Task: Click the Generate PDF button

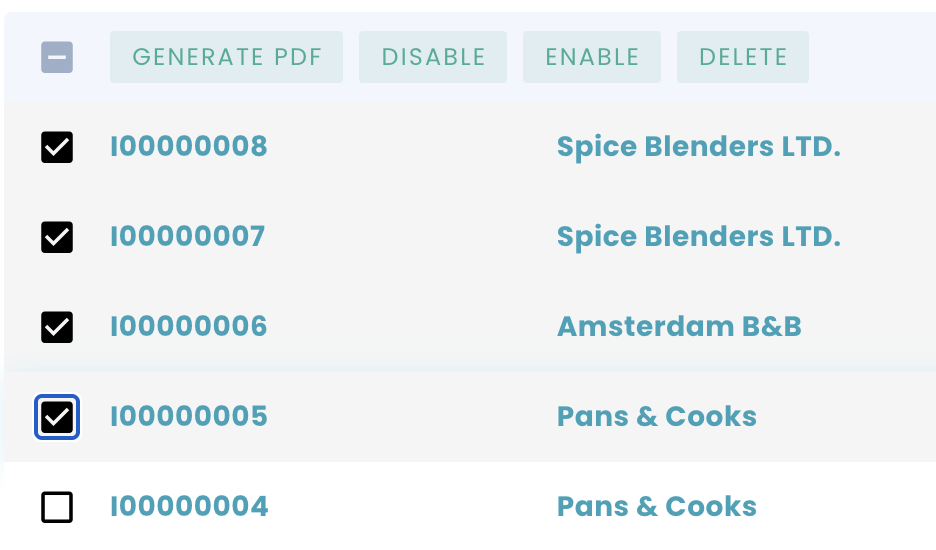Action: 226,57
